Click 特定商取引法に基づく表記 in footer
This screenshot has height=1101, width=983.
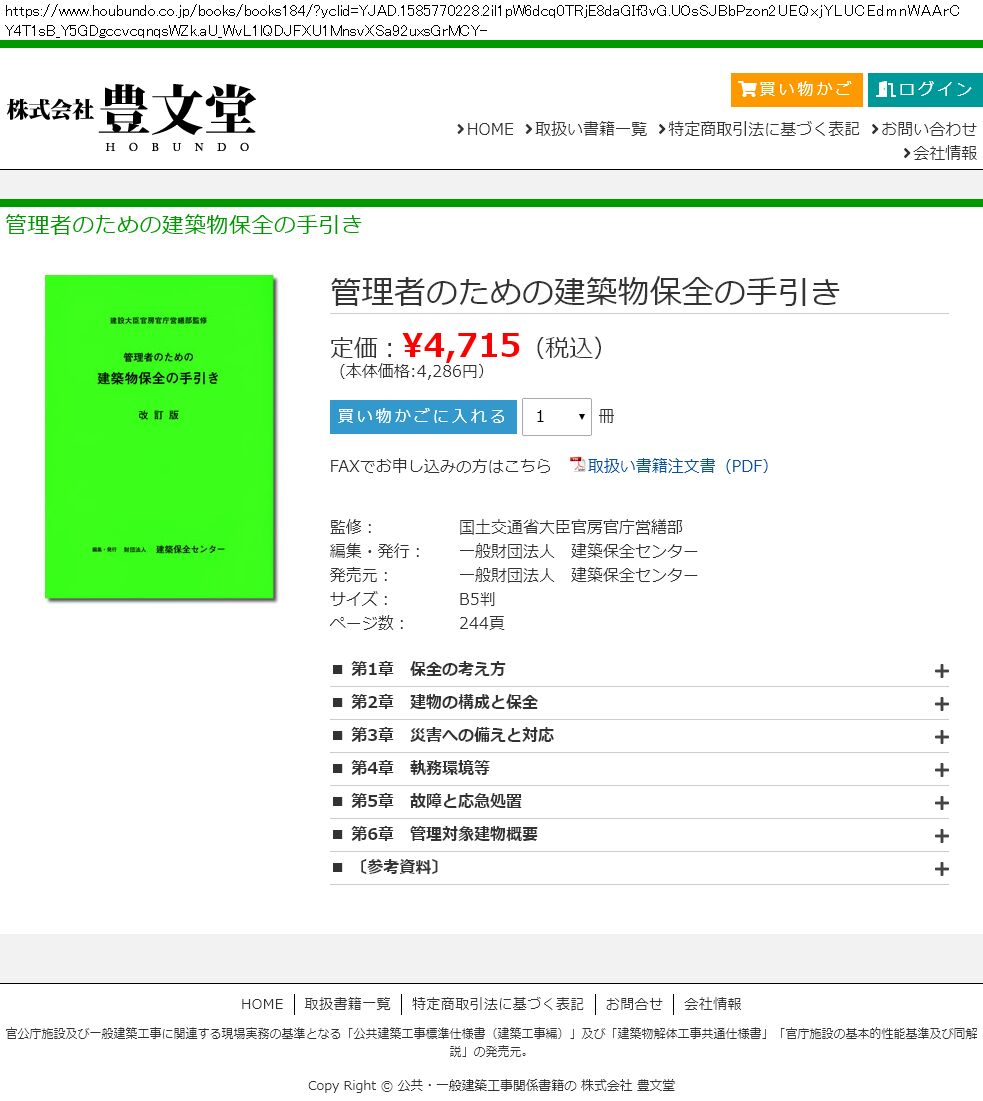(x=498, y=1004)
